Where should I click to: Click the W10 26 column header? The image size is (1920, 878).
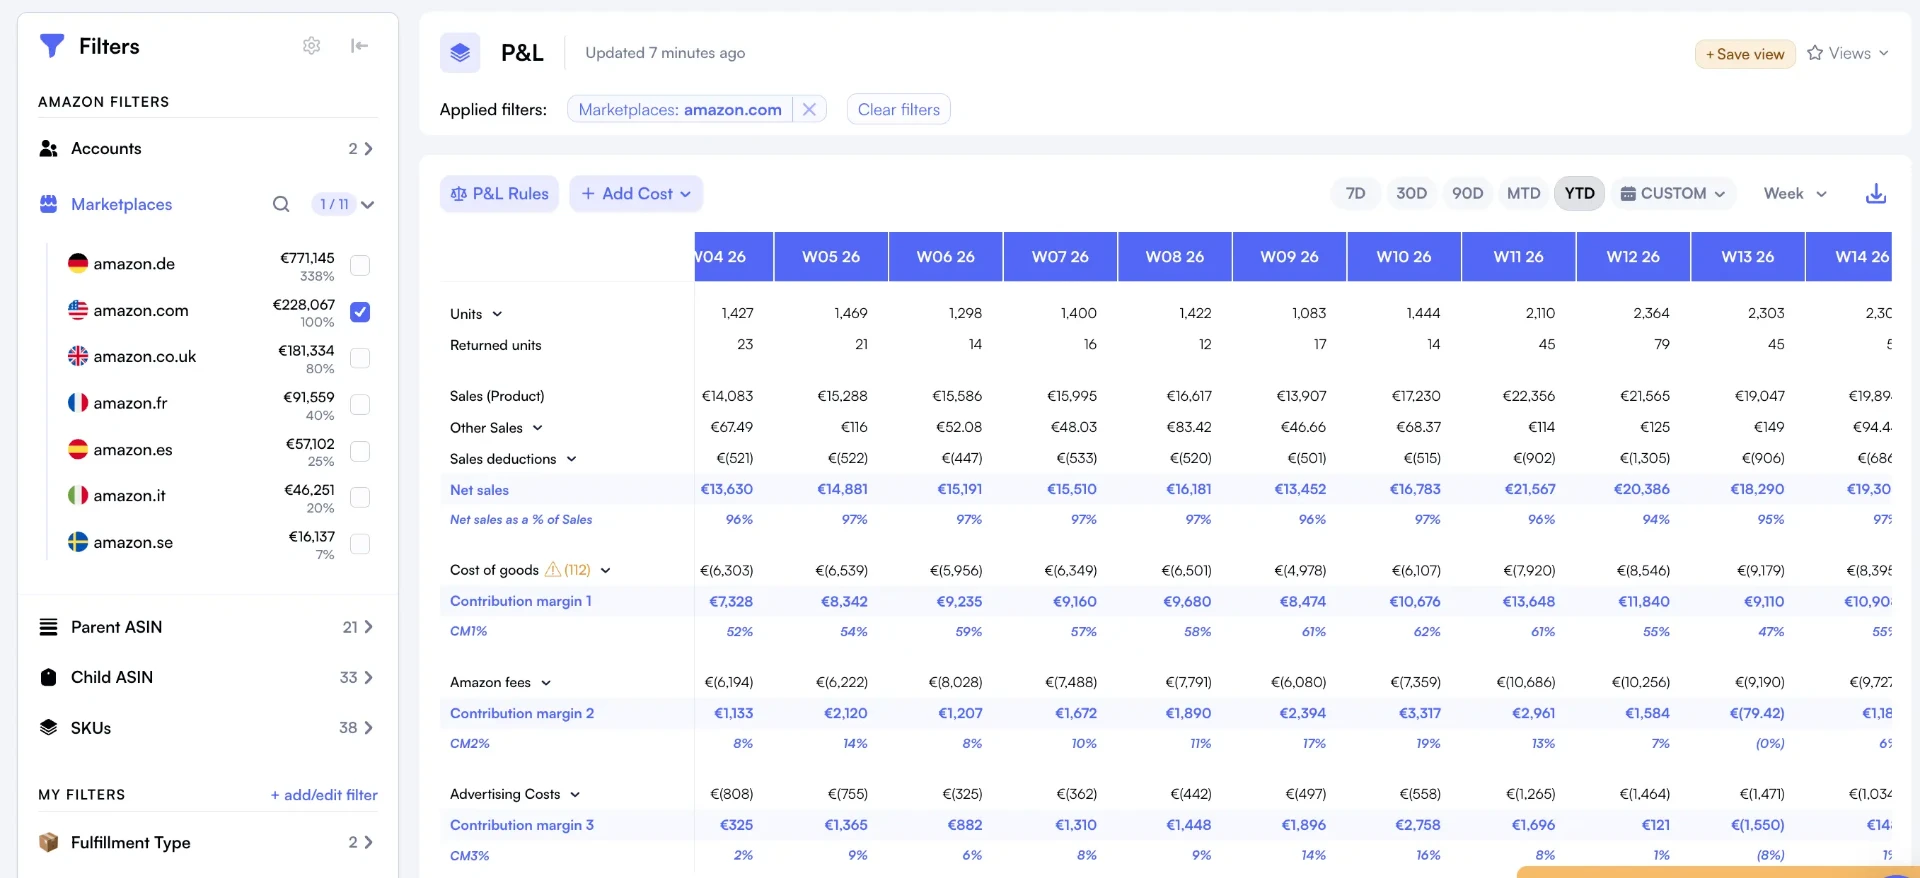click(x=1404, y=257)
